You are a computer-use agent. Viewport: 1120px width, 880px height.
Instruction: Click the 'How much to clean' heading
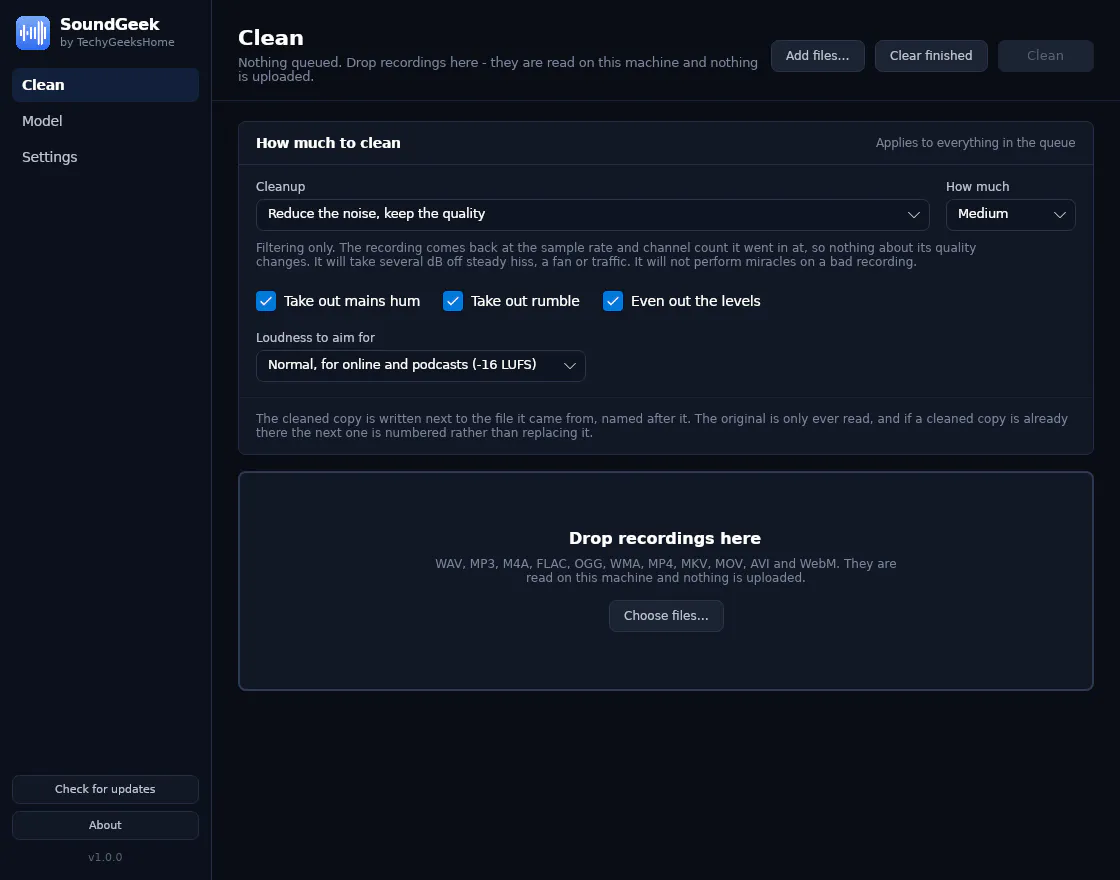tap(328, 143)
